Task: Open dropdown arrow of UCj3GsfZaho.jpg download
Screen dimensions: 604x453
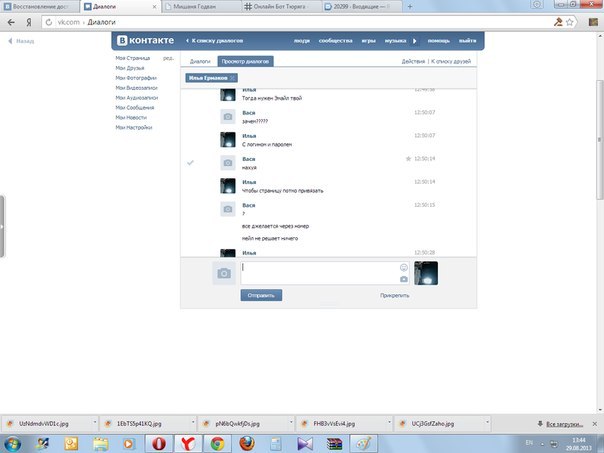Action: [487, 423]
